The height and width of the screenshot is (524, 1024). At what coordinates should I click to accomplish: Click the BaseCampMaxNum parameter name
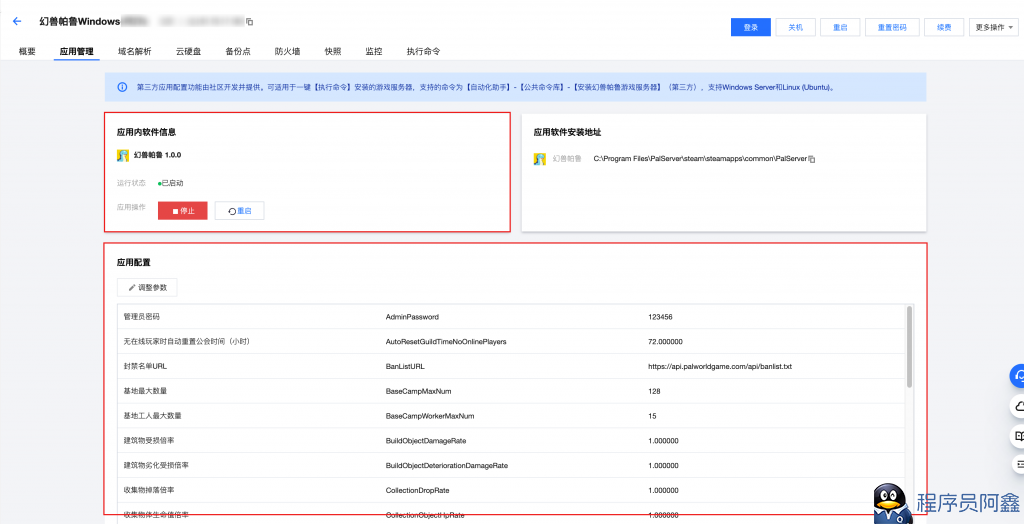(x=419, y=391)
